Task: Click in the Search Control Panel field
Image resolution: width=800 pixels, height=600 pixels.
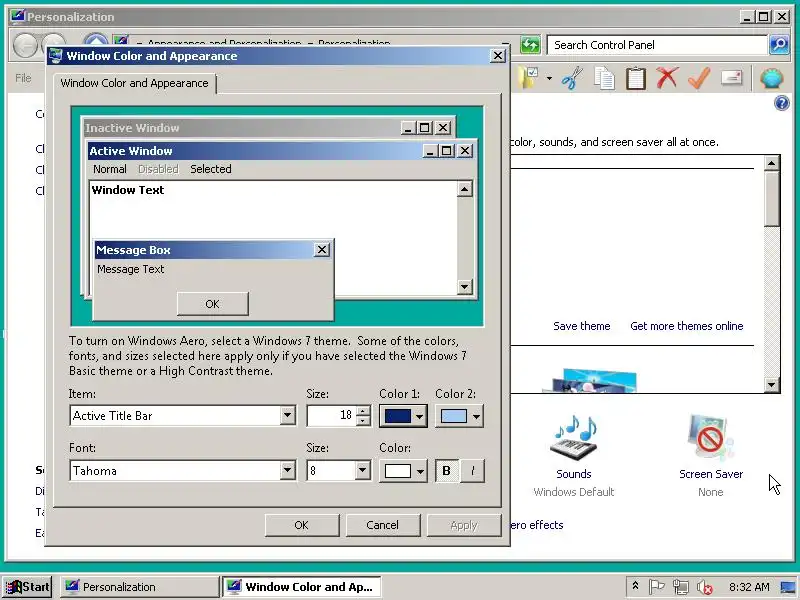Action: pos(657,45)
